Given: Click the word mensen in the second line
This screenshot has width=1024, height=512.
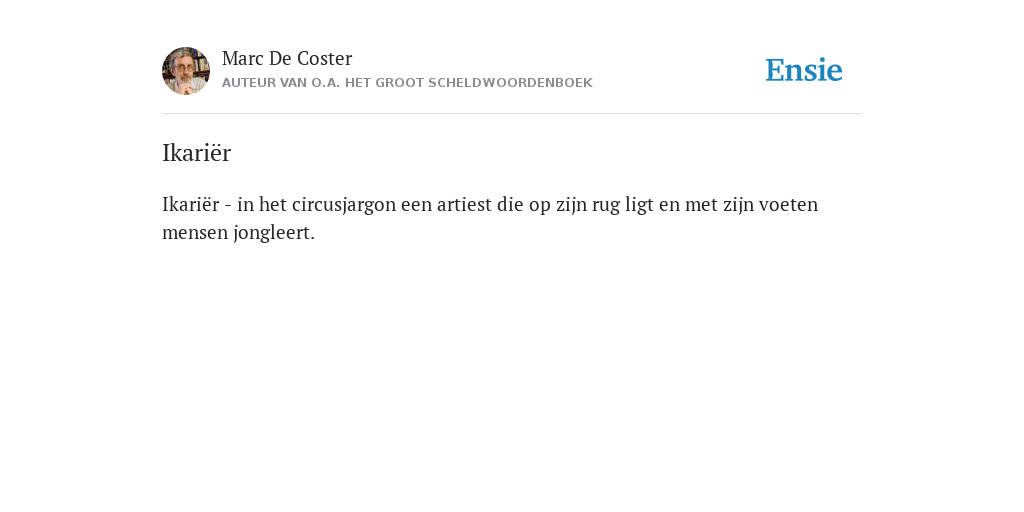Looking at the screenshot, I should click(195, 232).
